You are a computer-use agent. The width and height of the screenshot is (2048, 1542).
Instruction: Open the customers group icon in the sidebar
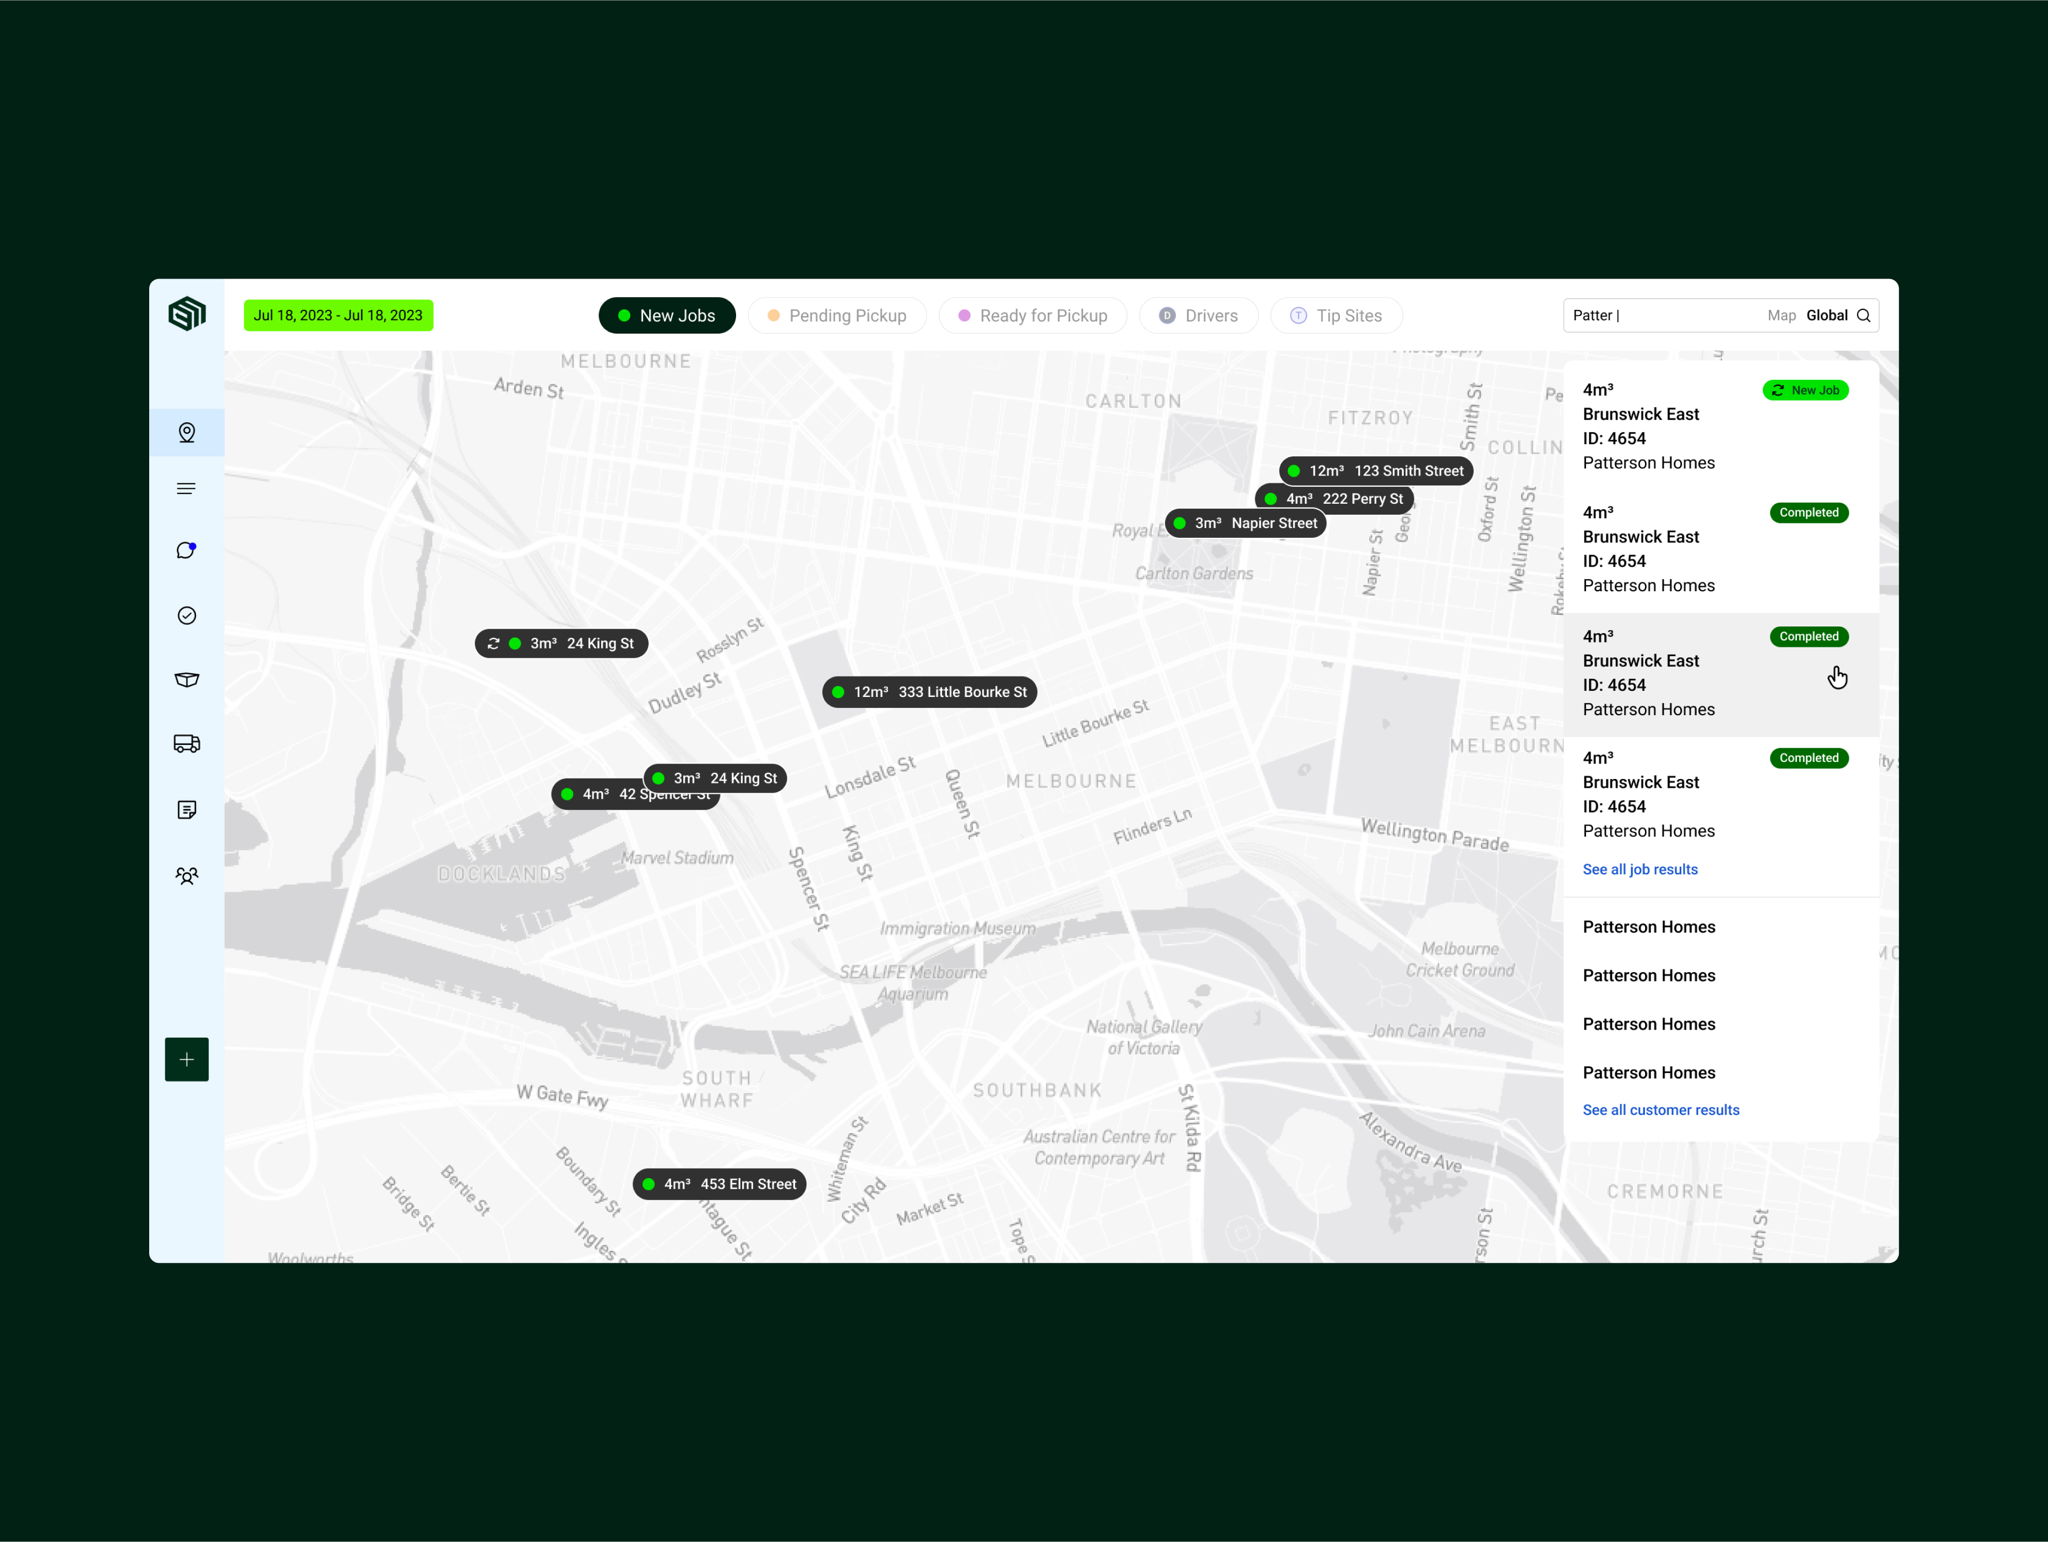coord(187,876)
